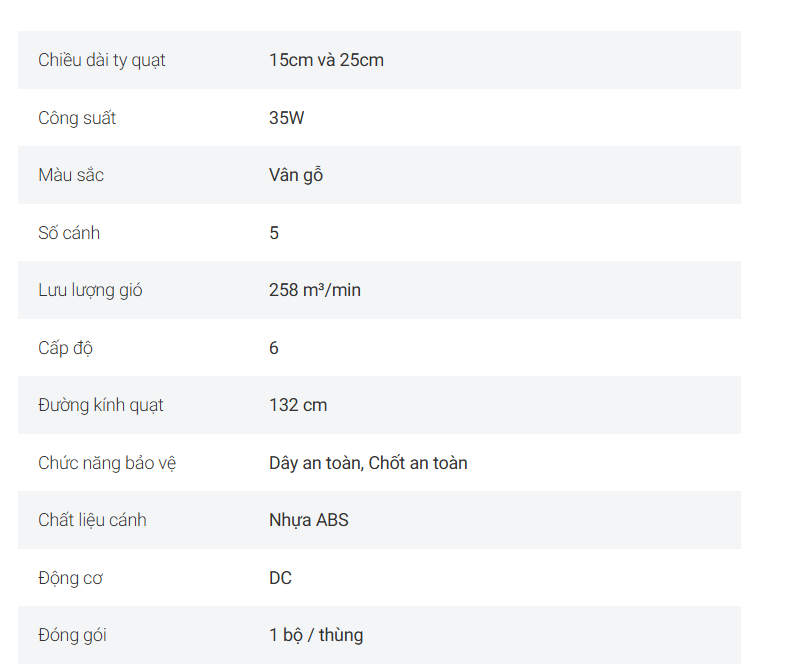Click the 'Công suất' label
The height and width of the screenshot is (665, 791).
77,118
